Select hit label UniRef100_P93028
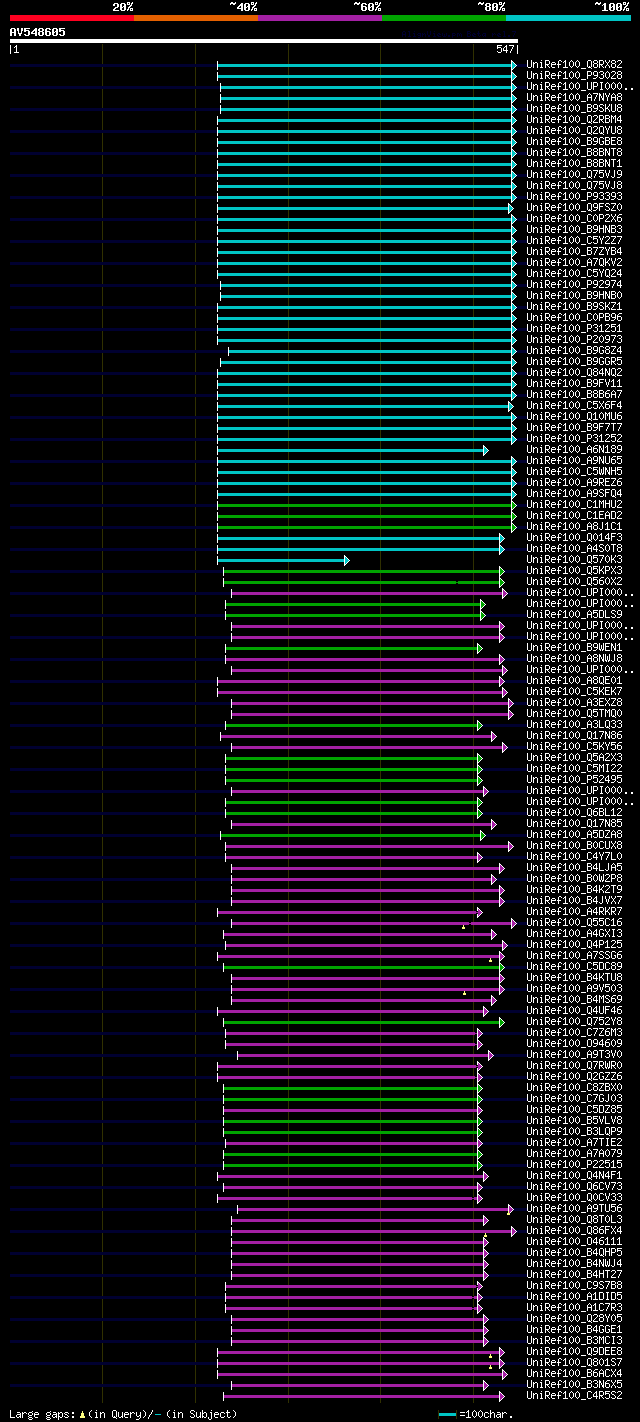This screenshot has width=640, height=1422. (574, 75)
